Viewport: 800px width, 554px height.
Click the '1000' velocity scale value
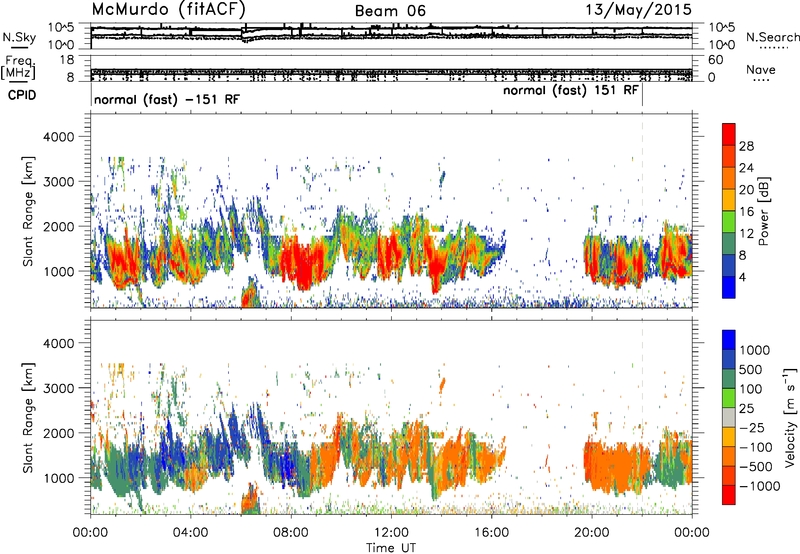[754, 350]
